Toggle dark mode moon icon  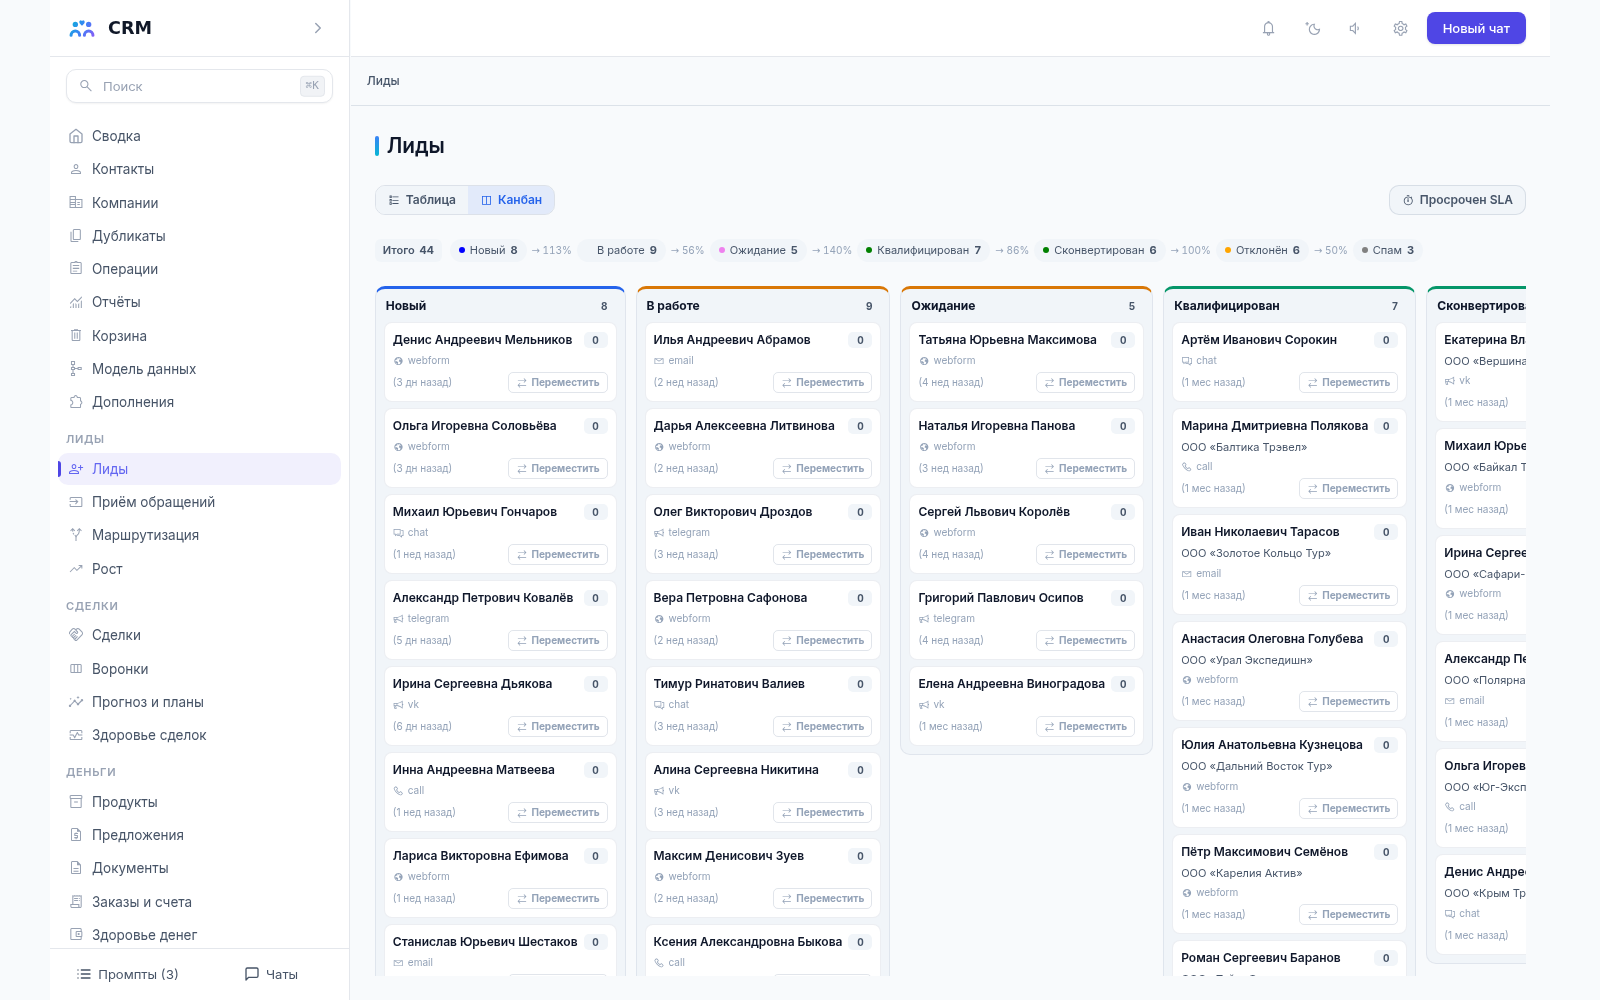coord(1313,29)
